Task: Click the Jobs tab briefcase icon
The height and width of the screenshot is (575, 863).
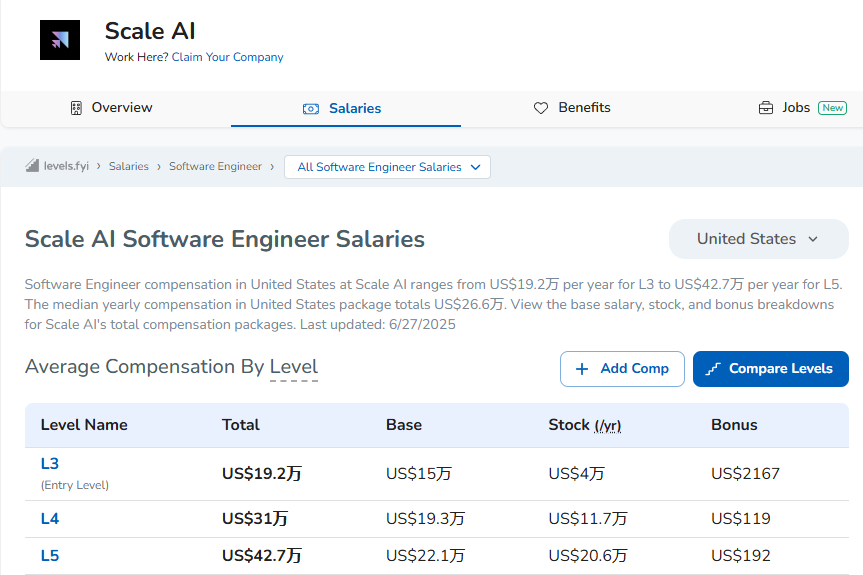Action: pos(766,108)
